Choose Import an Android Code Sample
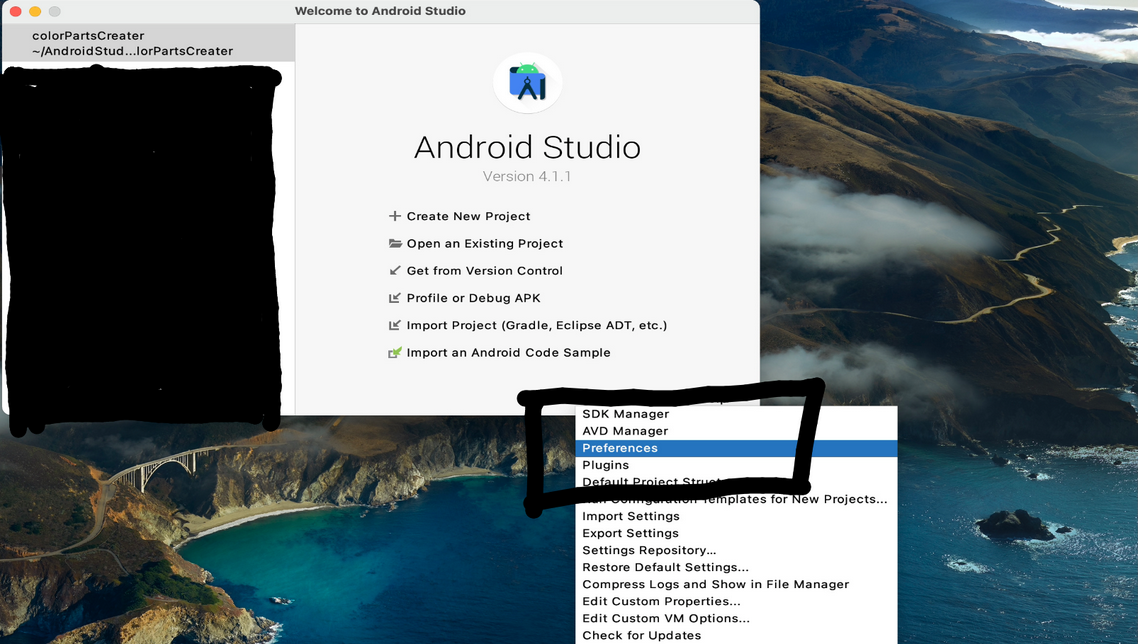The image size is (1138, 644). pos(508,353)
